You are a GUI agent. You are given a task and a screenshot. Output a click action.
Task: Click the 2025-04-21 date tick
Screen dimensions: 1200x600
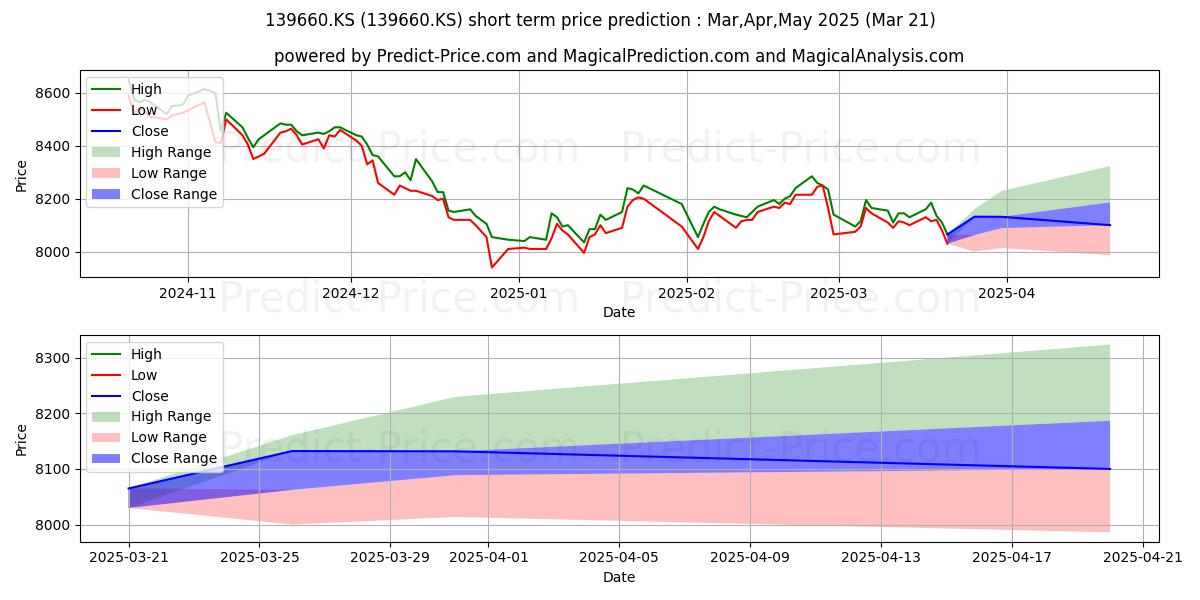(1143, 558)
